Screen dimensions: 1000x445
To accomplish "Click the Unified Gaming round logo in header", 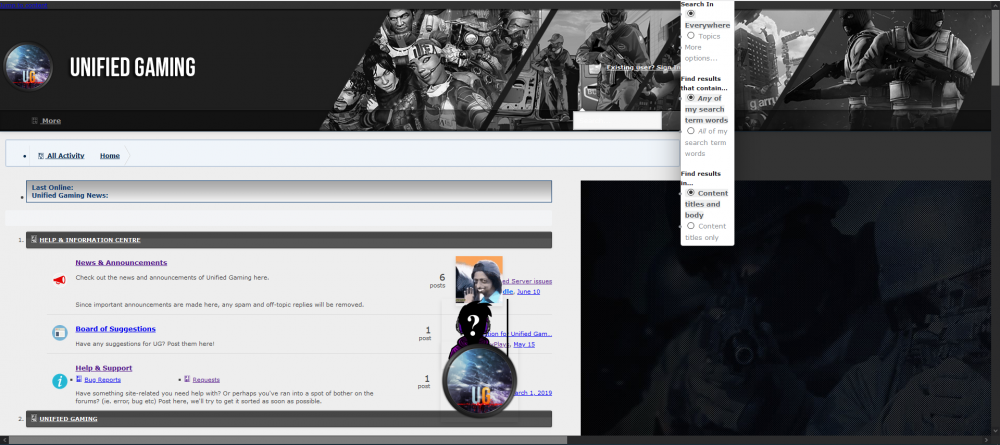I will click(28, 67).
